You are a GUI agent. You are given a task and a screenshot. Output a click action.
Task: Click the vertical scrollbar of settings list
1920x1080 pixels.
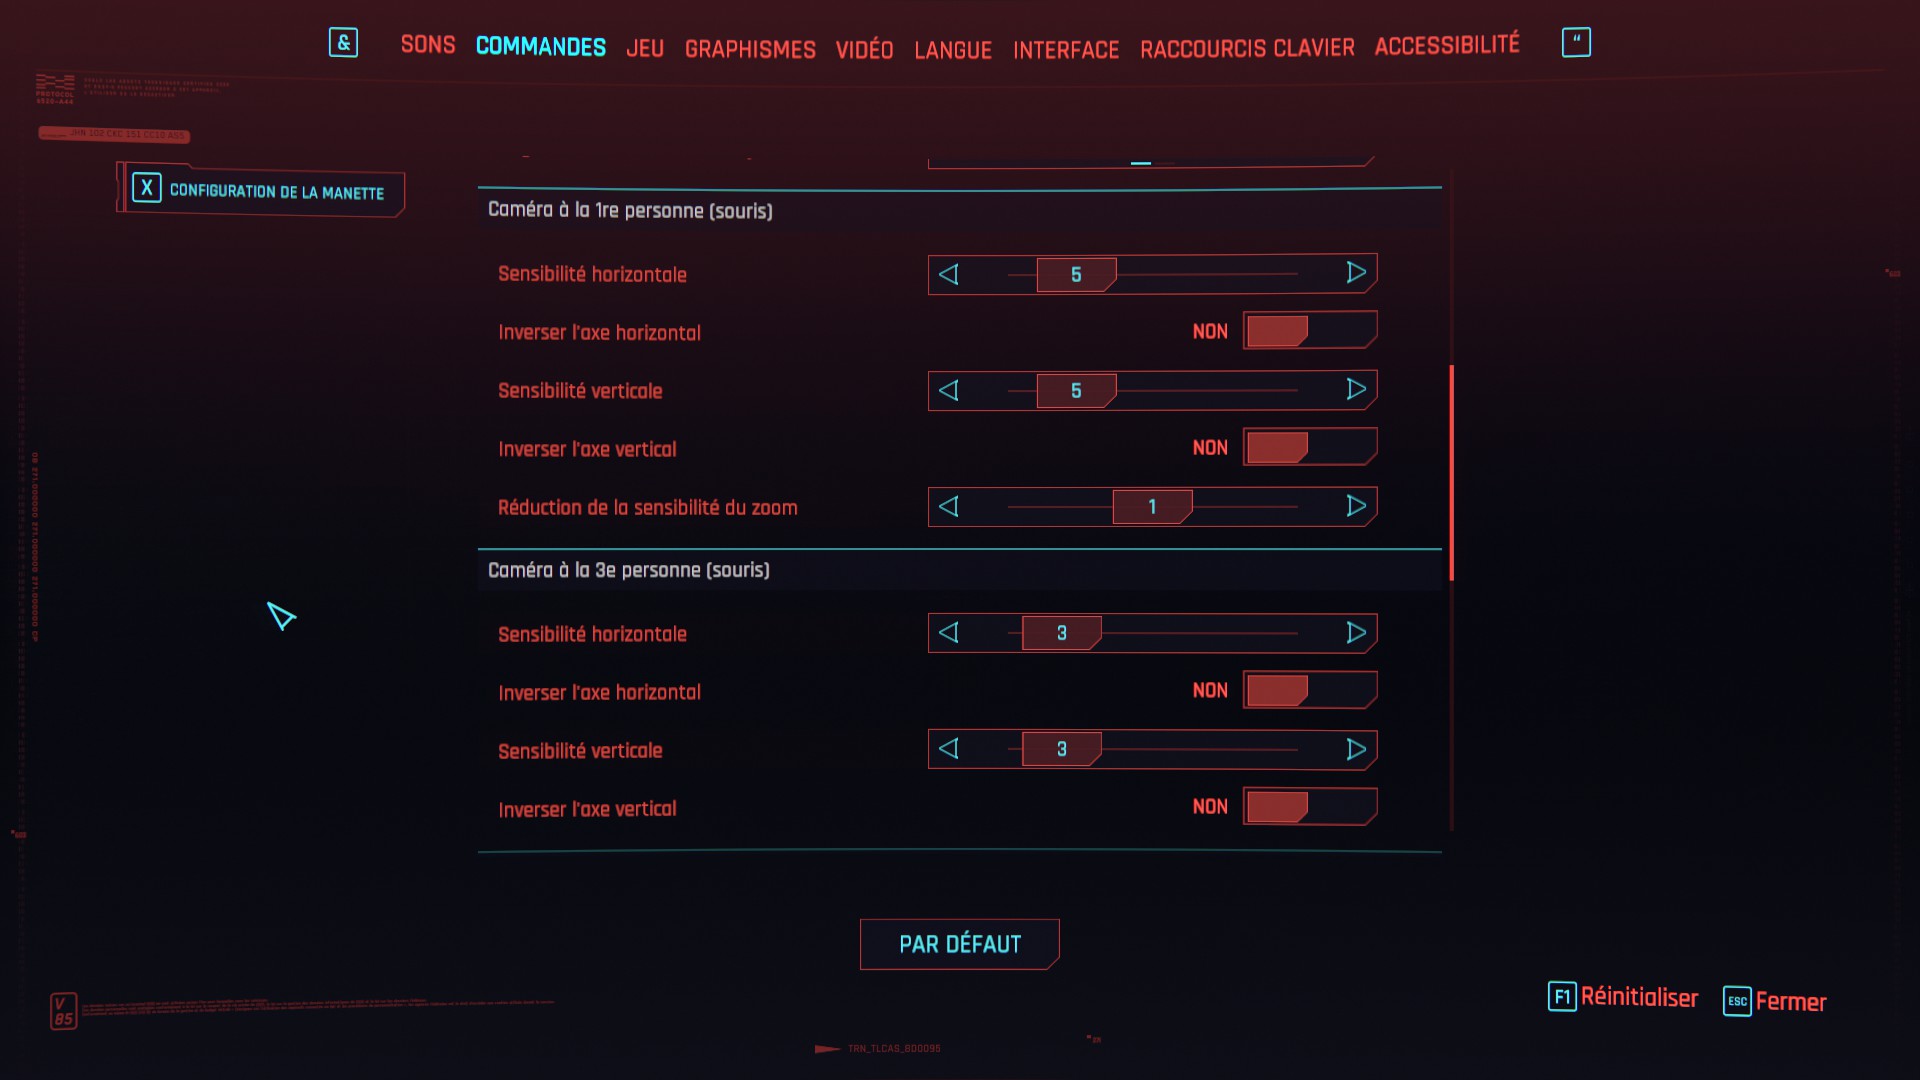tap(1451, 472)
